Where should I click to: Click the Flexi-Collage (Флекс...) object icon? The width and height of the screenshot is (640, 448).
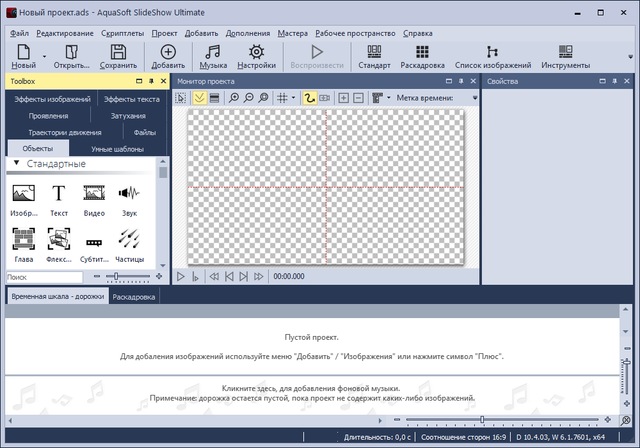click(x=59, y=241)
